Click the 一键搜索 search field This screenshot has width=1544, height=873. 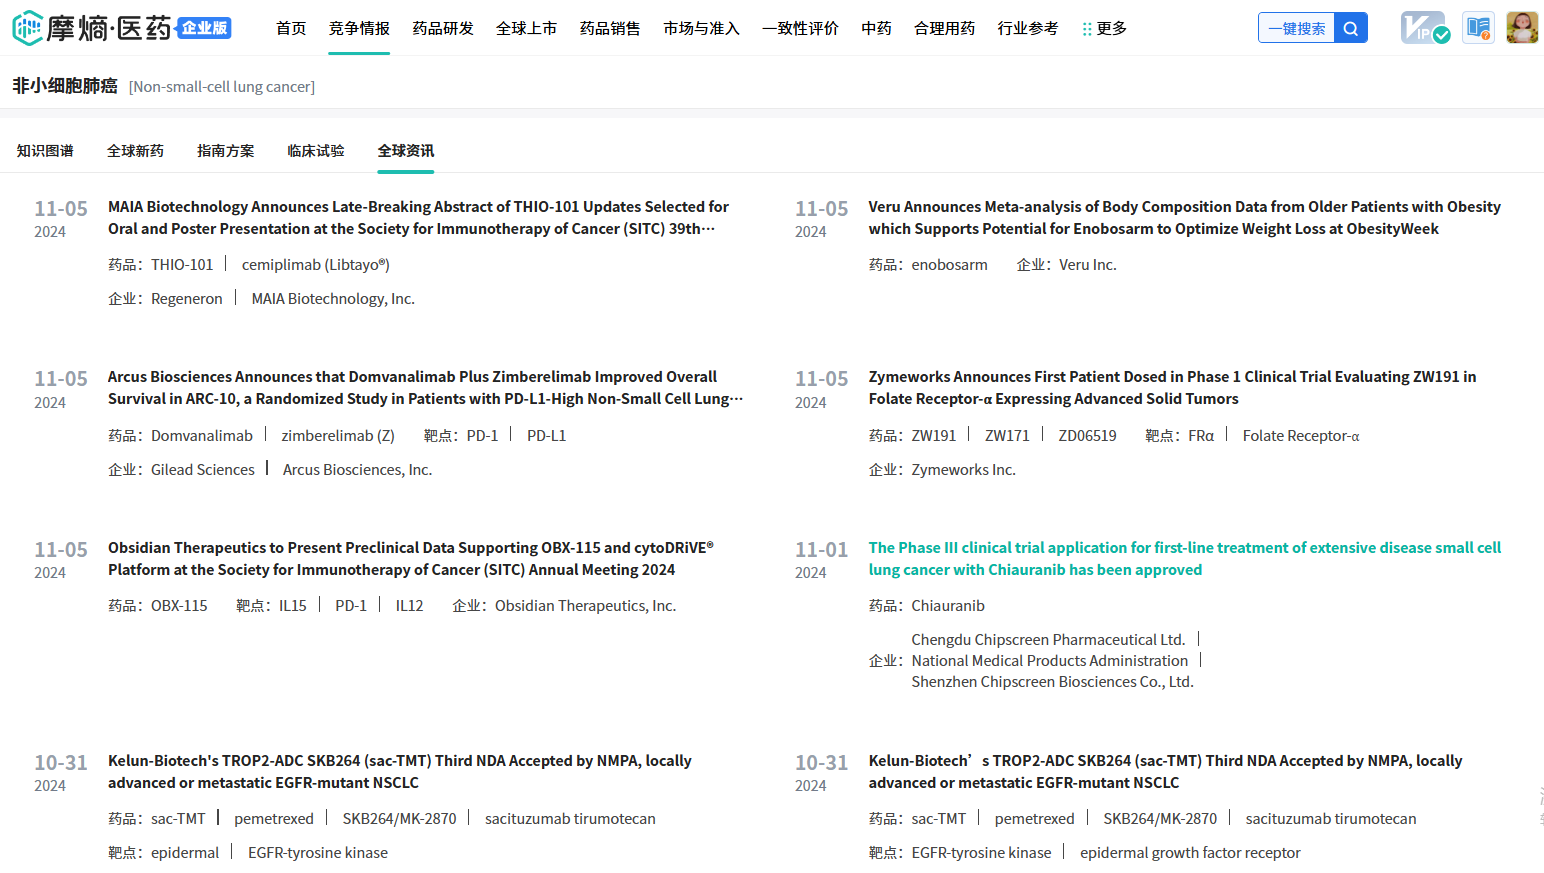1297,28
